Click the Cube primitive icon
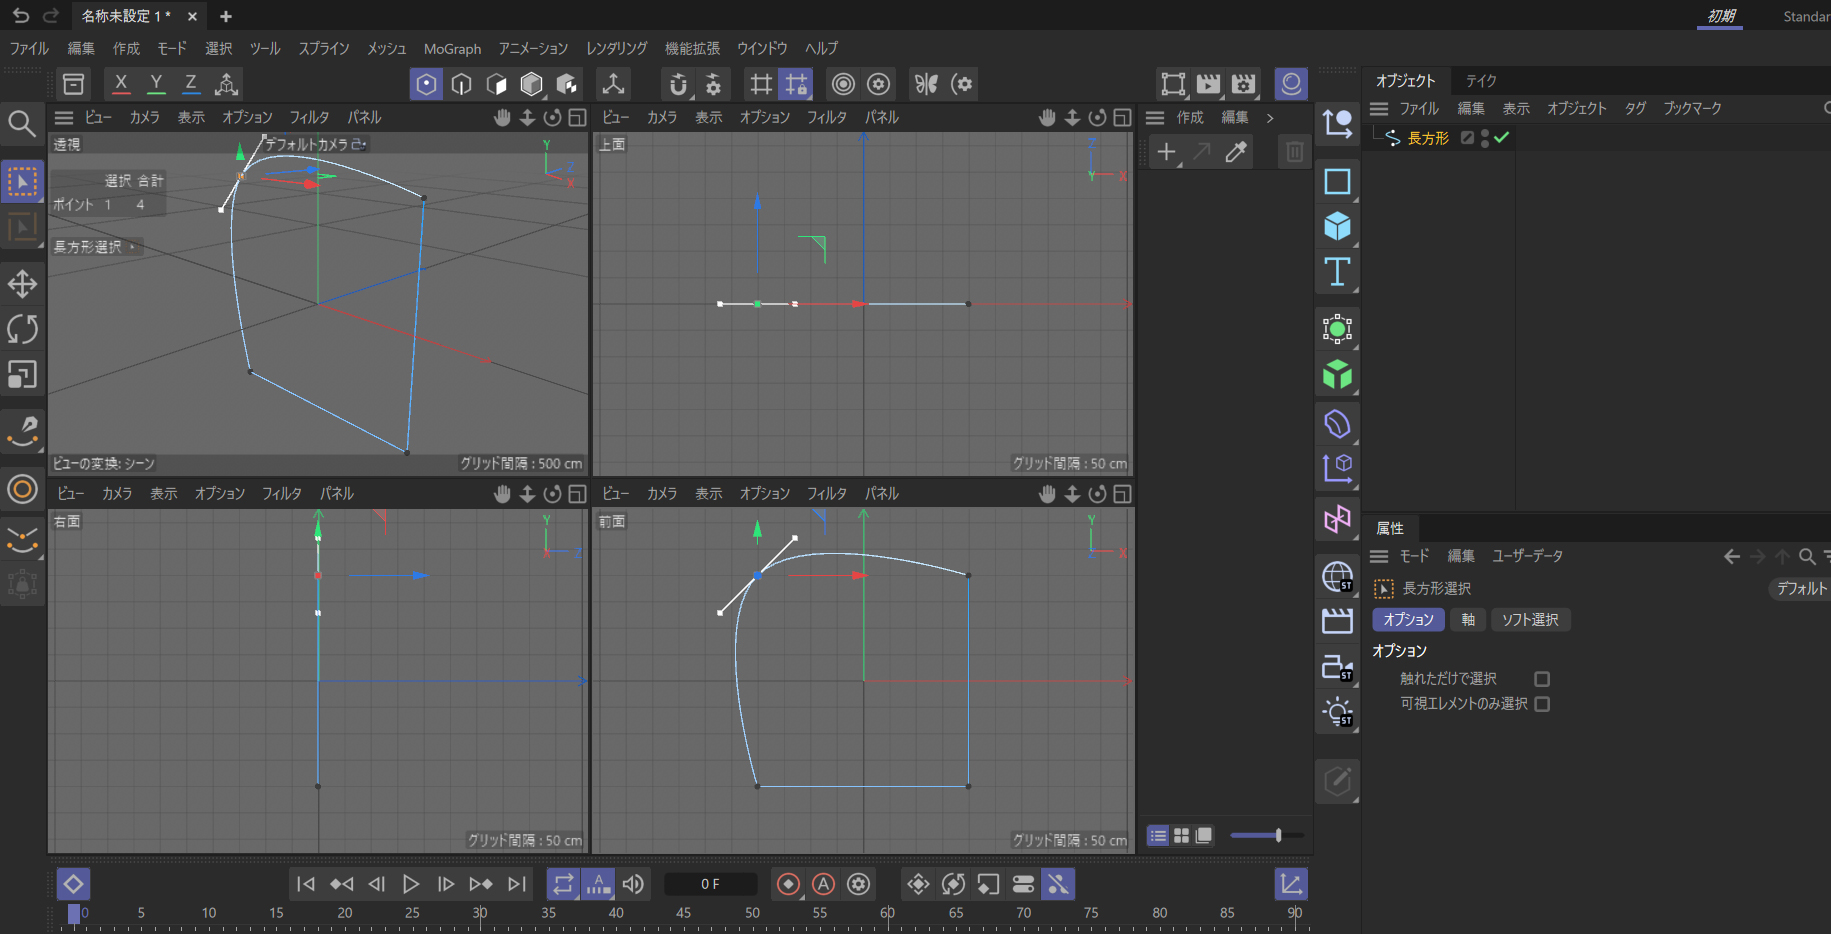Image resolution: width=1831 pixels, height=934 pixels. [1337, 227]
